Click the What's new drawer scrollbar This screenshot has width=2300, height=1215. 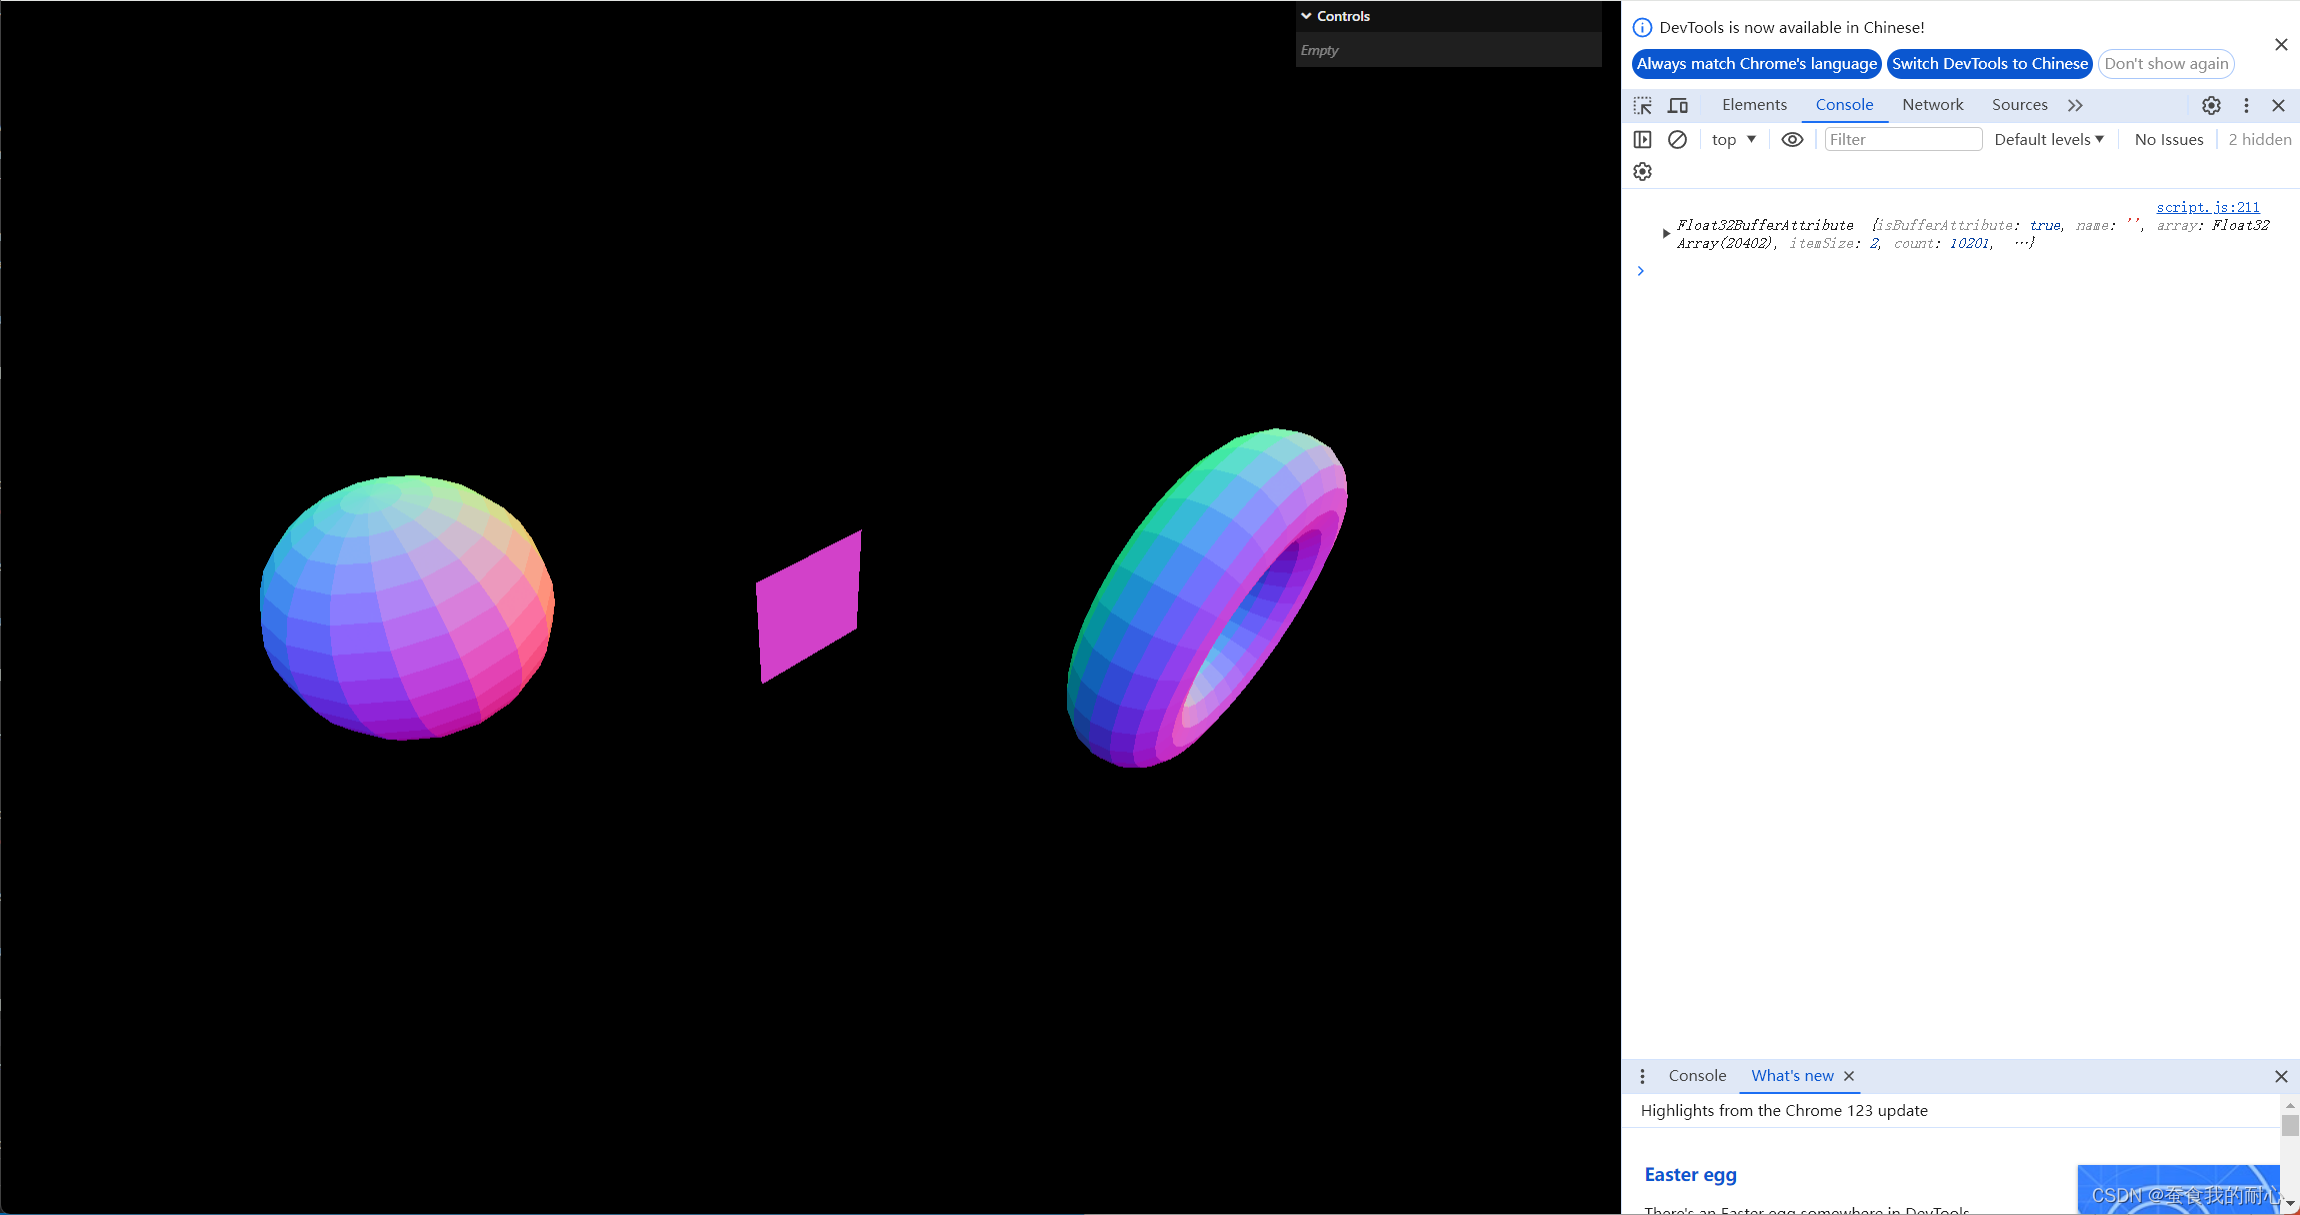2289,1126
